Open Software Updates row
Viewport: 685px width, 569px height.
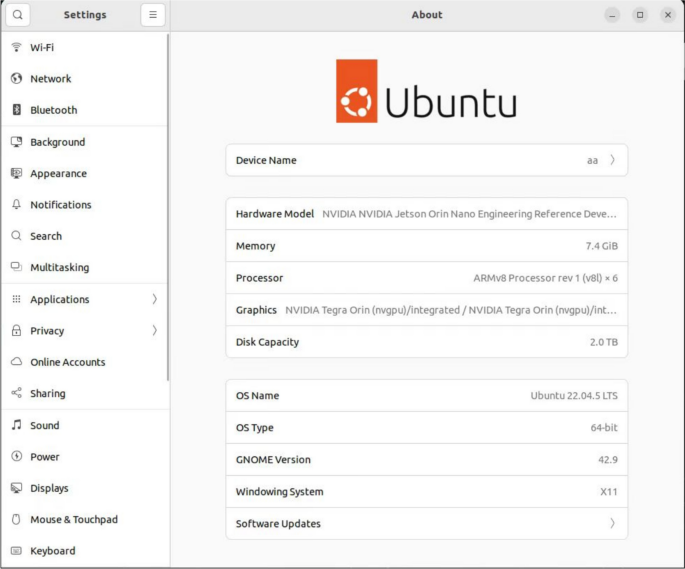point(426,524)
